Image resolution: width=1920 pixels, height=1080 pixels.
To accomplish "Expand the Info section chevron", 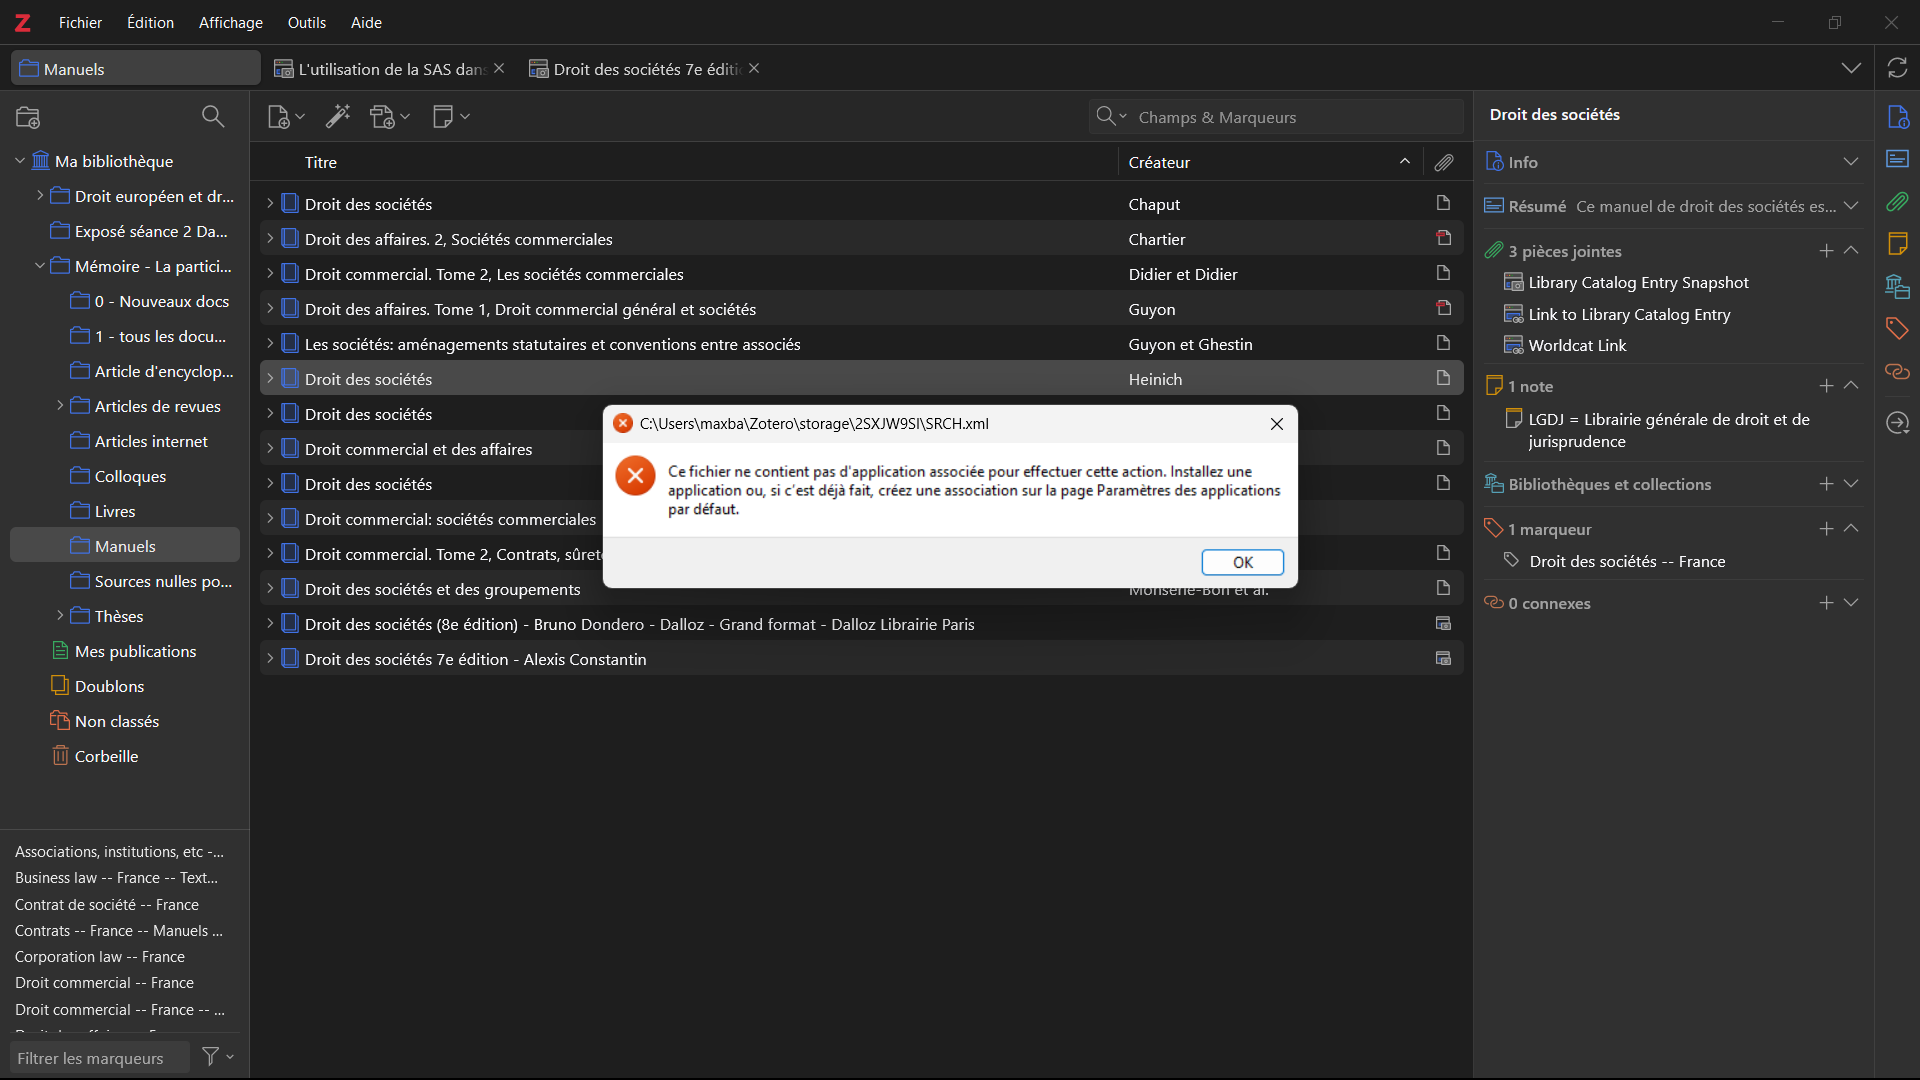I will coord(1851,162).
